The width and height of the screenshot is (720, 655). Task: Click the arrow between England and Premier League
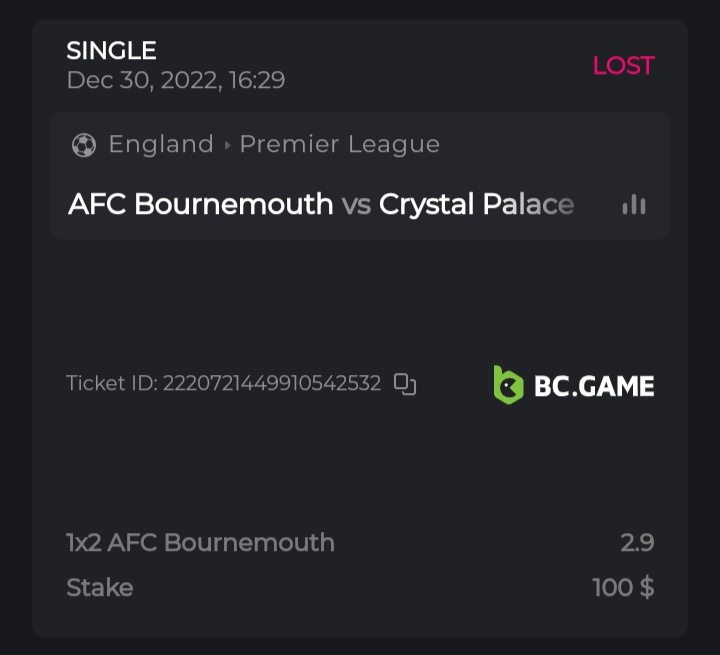[x=227, y=145]
